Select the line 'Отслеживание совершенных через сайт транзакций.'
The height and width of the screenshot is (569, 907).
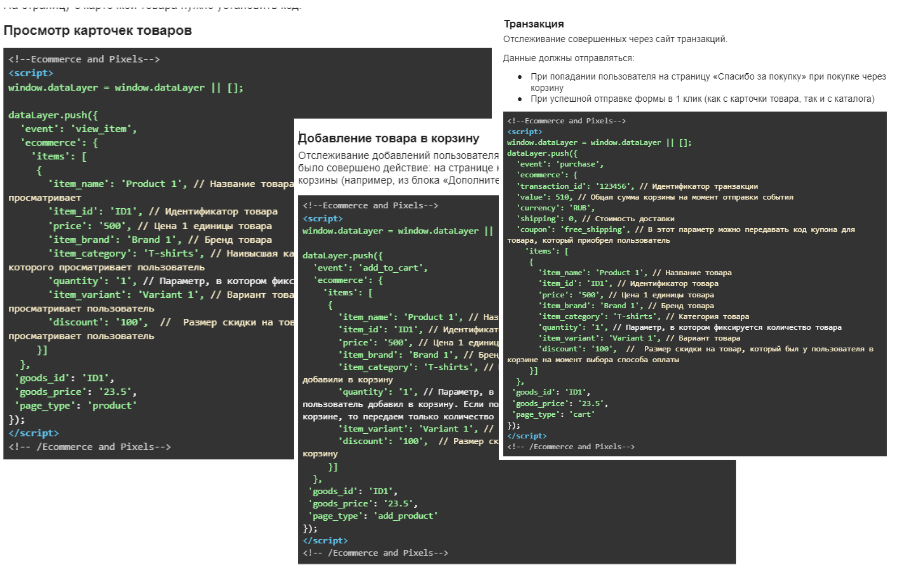(x=615, y=39)
